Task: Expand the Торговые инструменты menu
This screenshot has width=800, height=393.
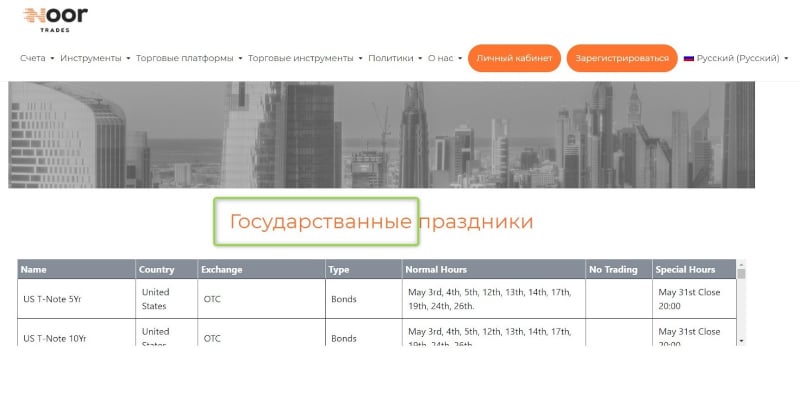Action: click(305, 58)
